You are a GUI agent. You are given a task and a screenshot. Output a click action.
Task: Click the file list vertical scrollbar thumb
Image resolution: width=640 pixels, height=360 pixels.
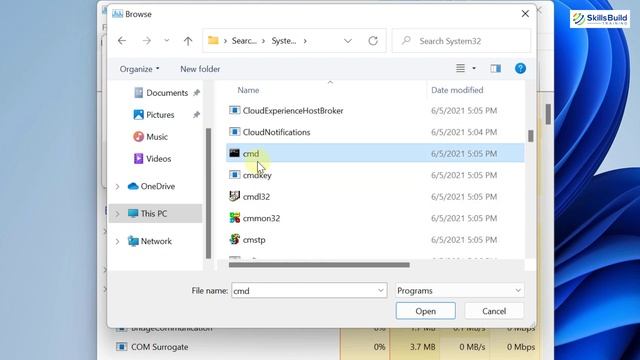pos(531,136)
